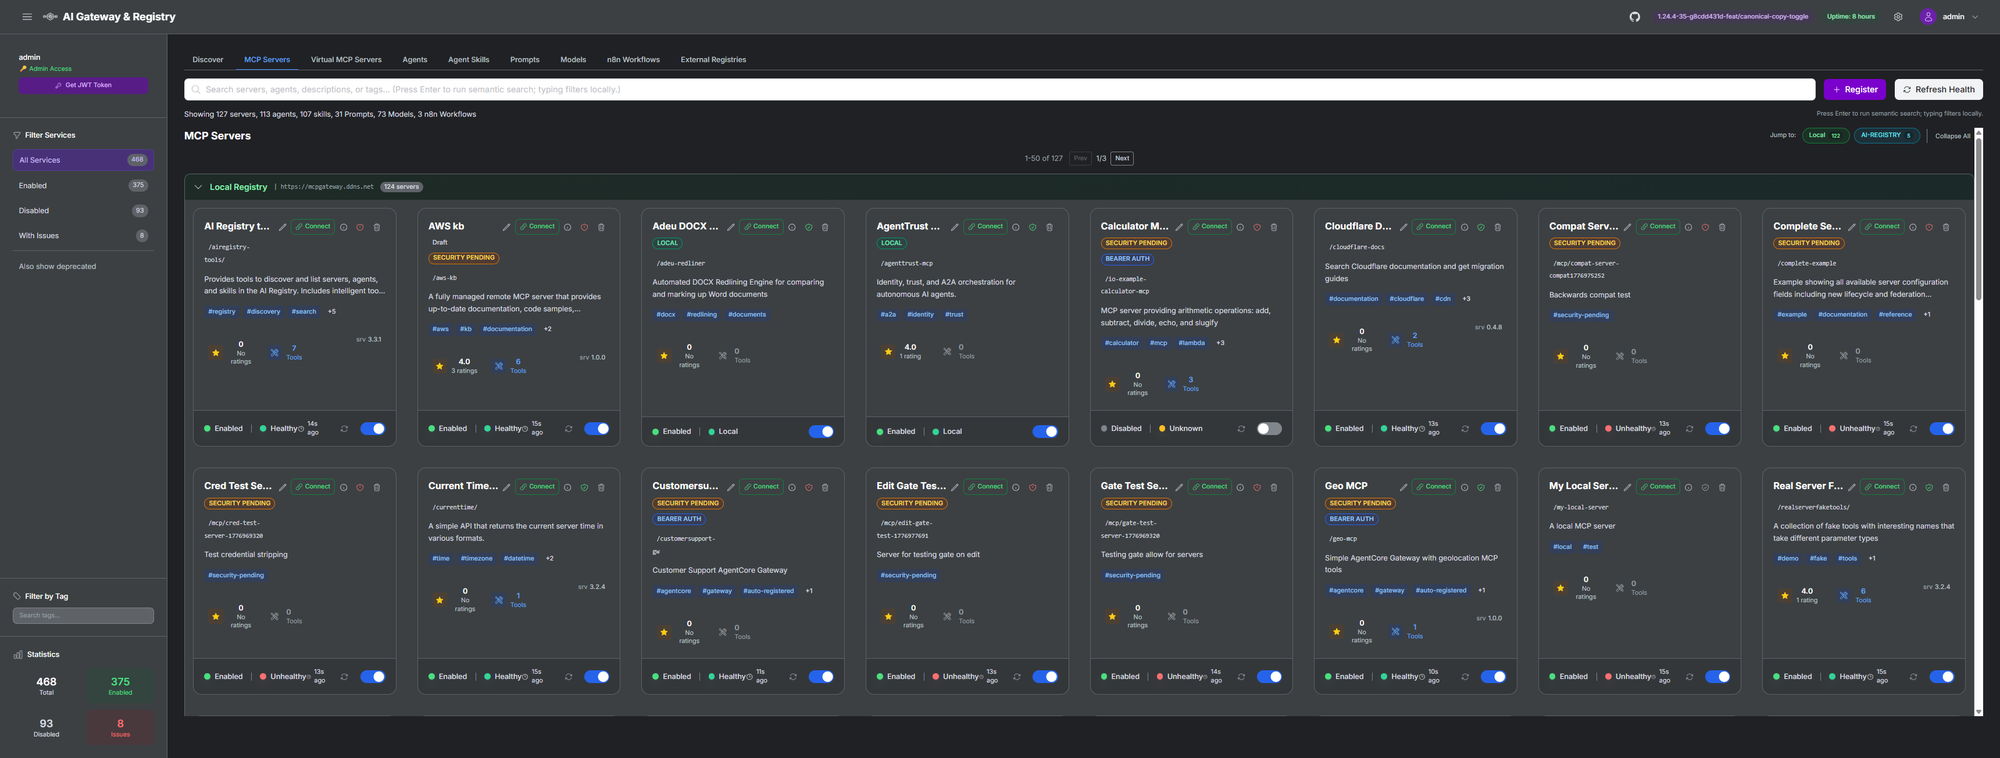
Task: View the AI Registry tools security shield
Action: tap(360, 227)
